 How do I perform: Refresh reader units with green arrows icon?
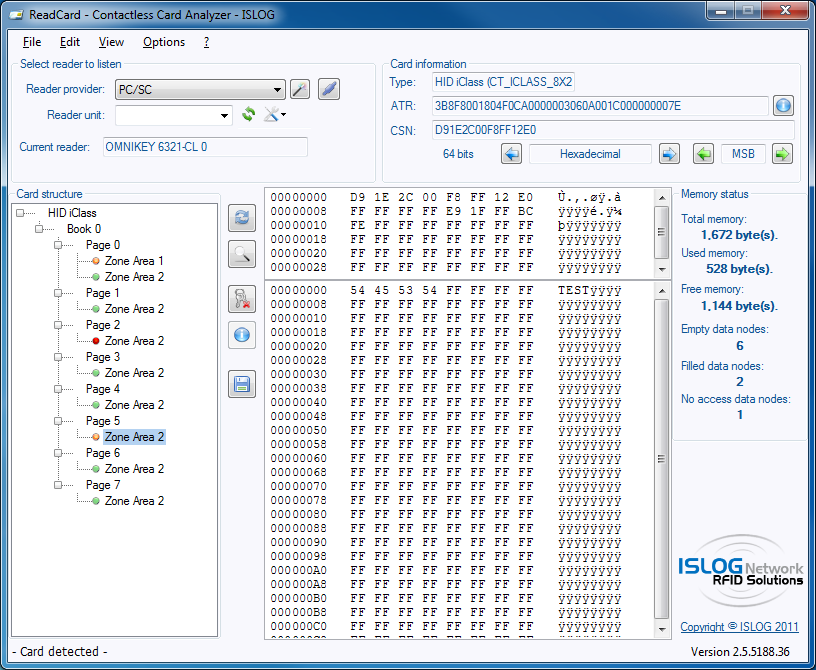tap(249, 114)
